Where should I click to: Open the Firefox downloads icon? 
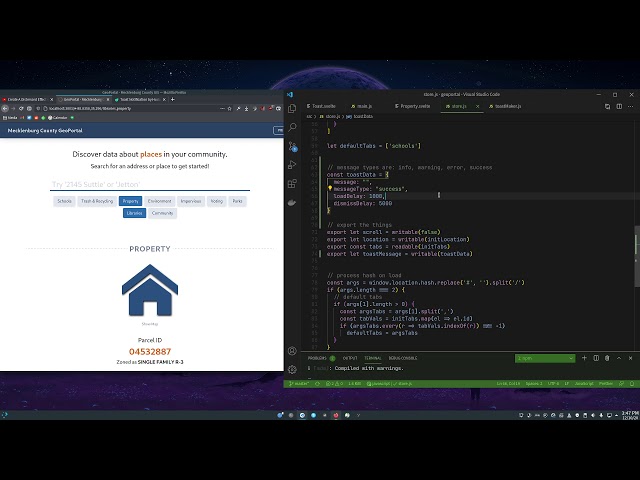pyautogui.click(x=246, y=109)
